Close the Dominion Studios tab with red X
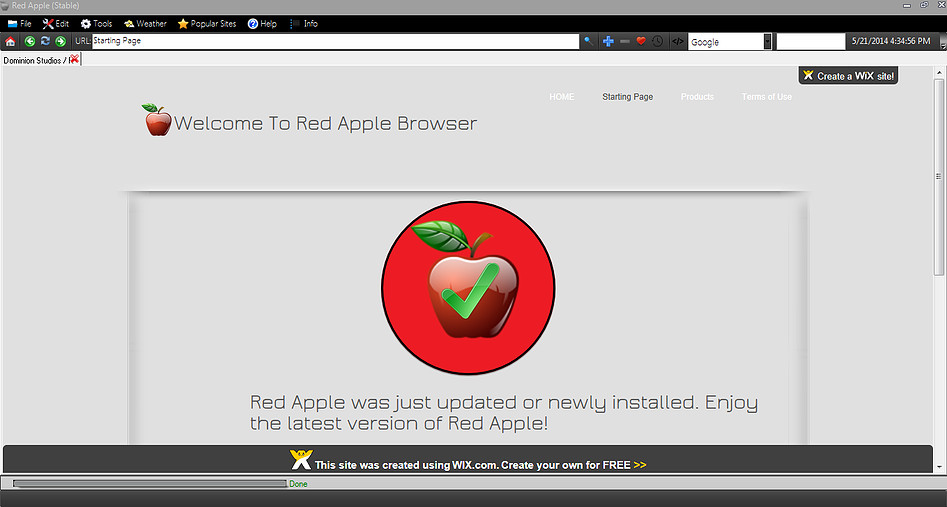947x507 pixels. point(74,59)
